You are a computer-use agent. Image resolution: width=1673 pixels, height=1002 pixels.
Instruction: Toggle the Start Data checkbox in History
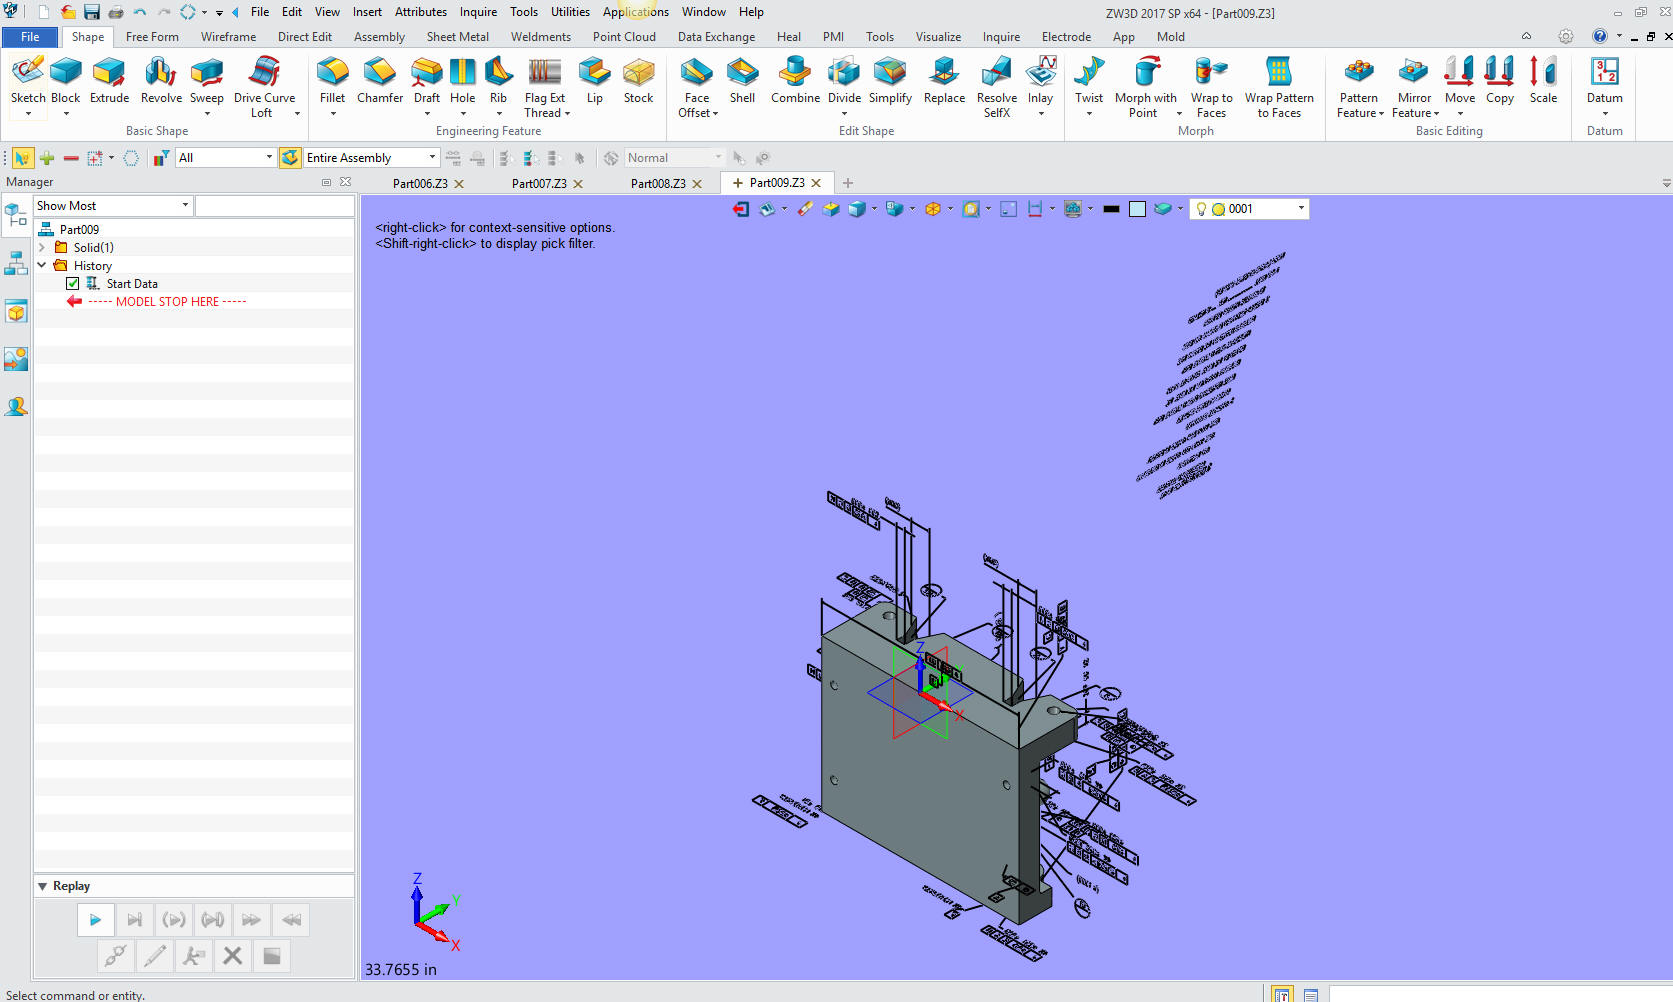tap(73, 284)
